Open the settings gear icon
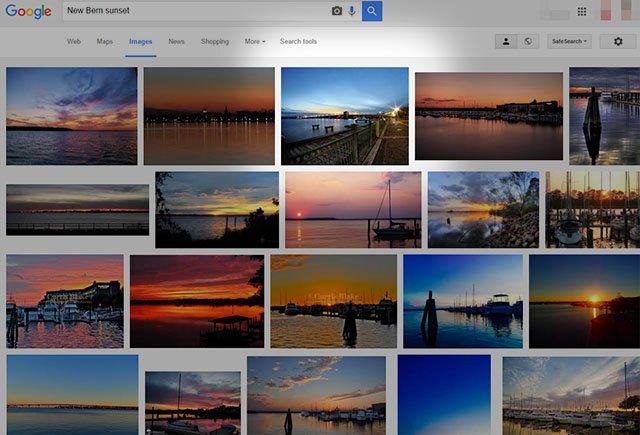Image resolution: width=640 pixels, height=435 pixels. 618,41
